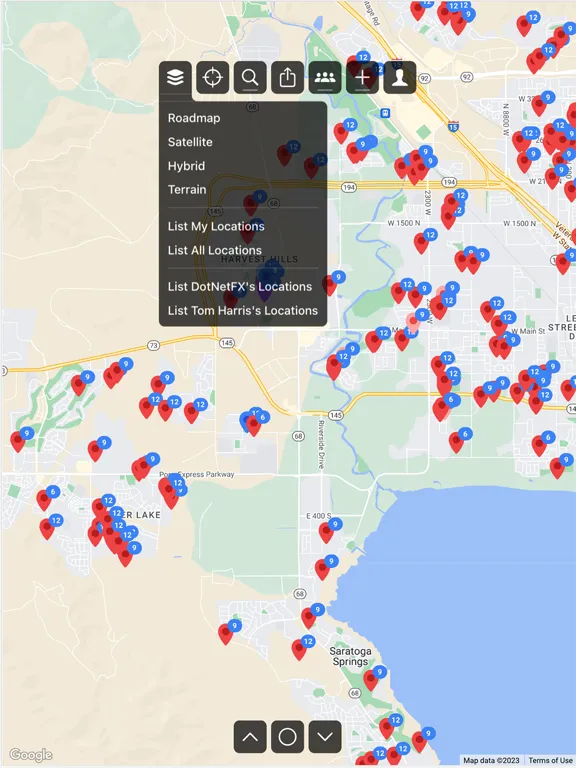
Task: Choose List Tom Harris's Locations
Action: point(242,311)
